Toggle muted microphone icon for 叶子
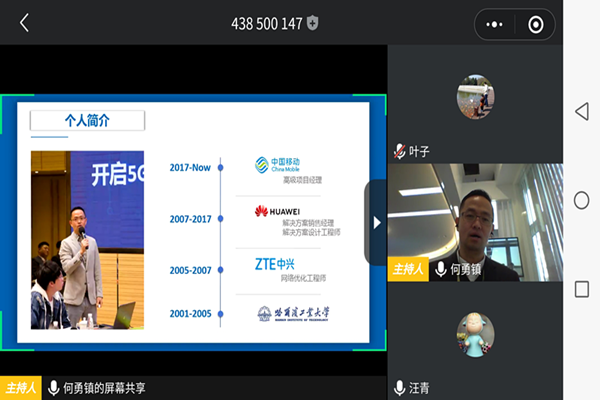 (x=400, y=151)
